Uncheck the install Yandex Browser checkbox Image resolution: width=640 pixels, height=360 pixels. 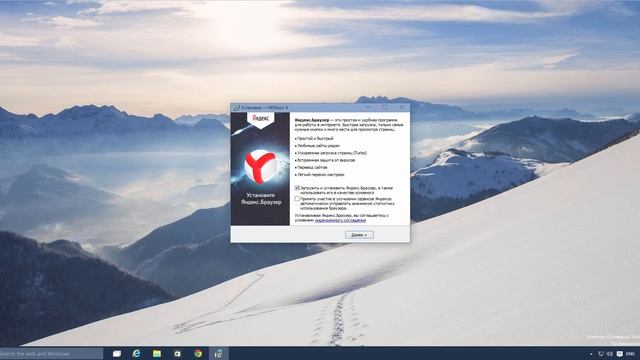pyautogui.click(x=297, y=188)
